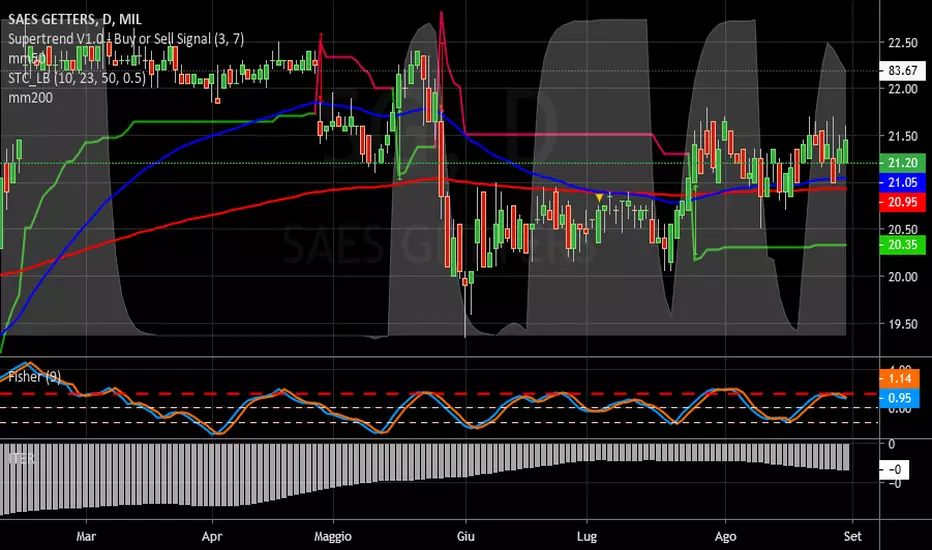Click the 83.67 price scale label
The image size is (932, 550).
click(x=902, y=70)
